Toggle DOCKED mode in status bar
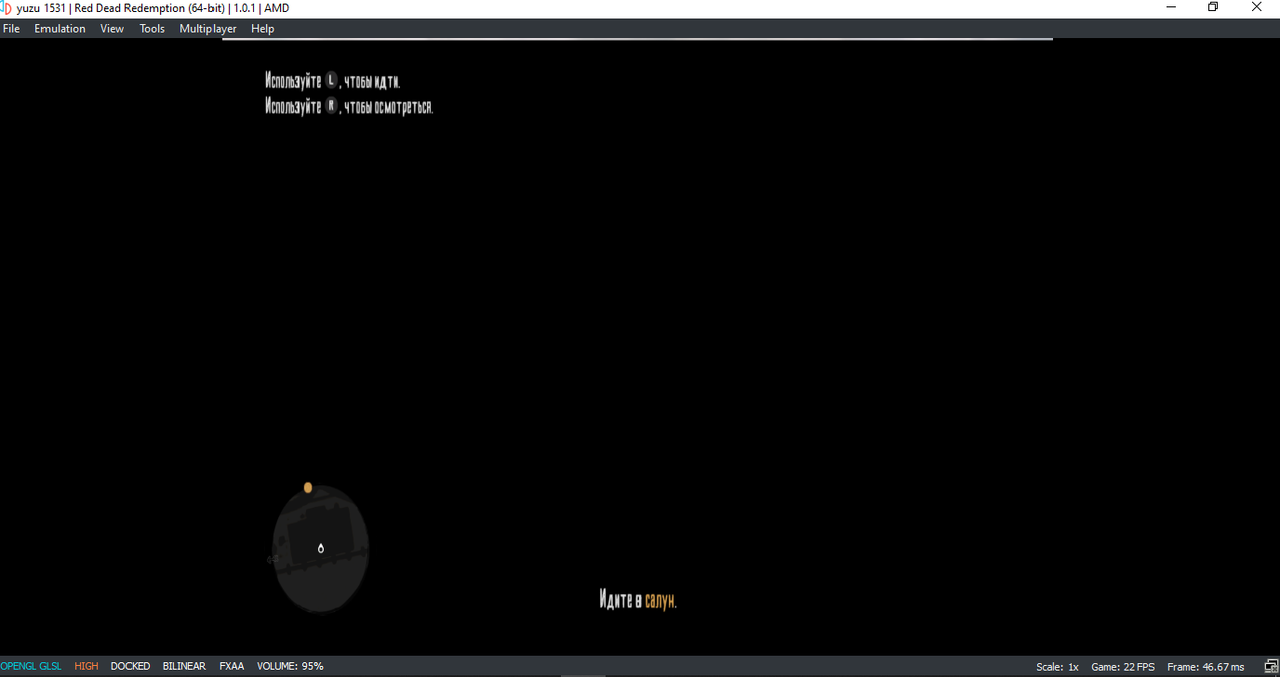The width and height of the screenshot is (1280, 677). click(130, 666)
